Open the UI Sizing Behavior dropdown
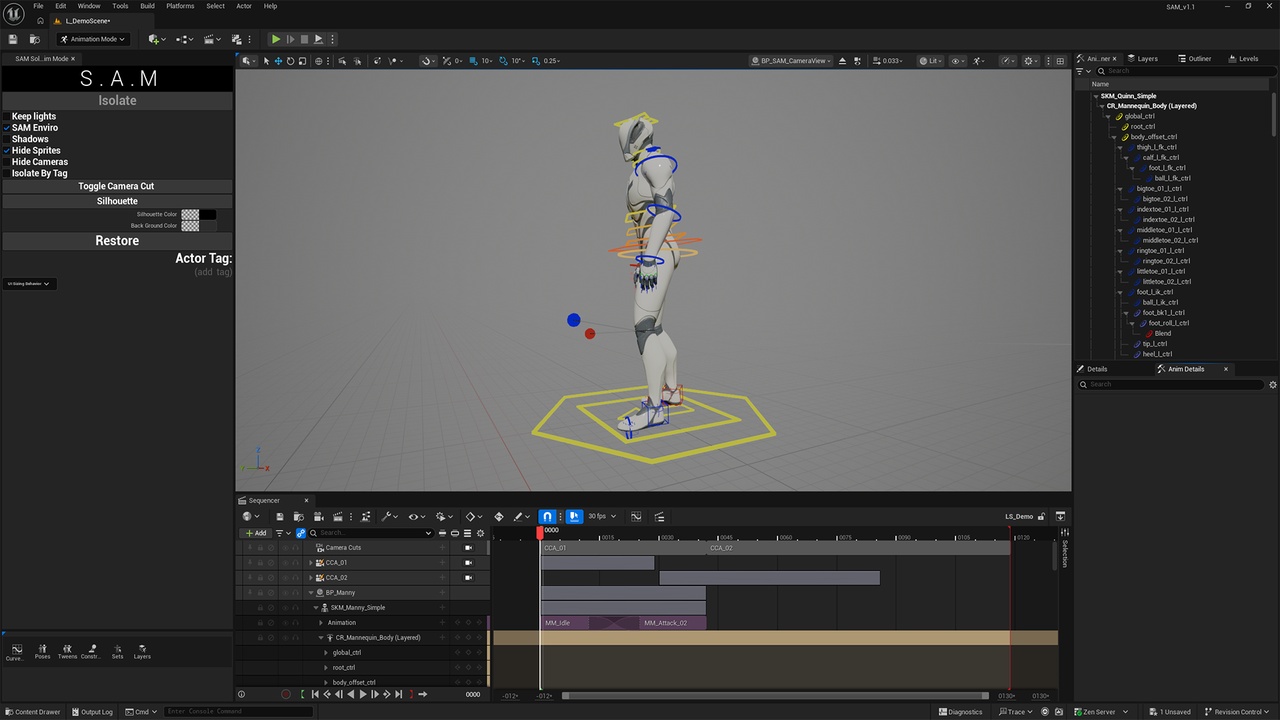Screen dimensions: 1280x720 pyautogui.click(x=29, y=284)
